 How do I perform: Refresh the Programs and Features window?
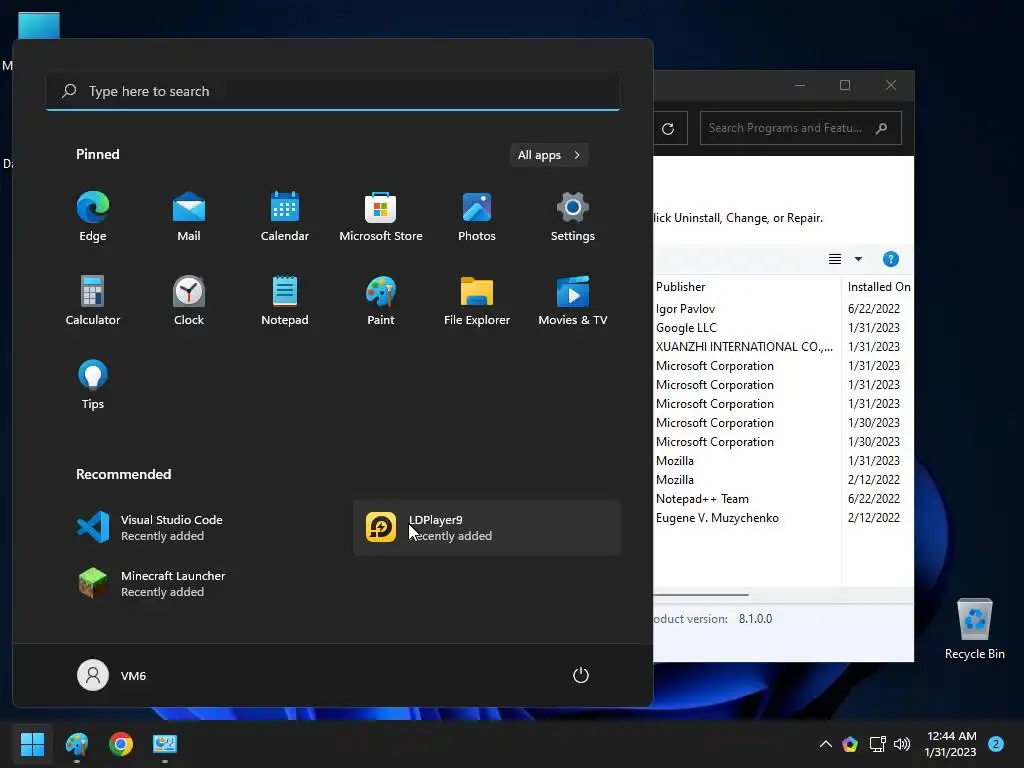click(668, 129)
